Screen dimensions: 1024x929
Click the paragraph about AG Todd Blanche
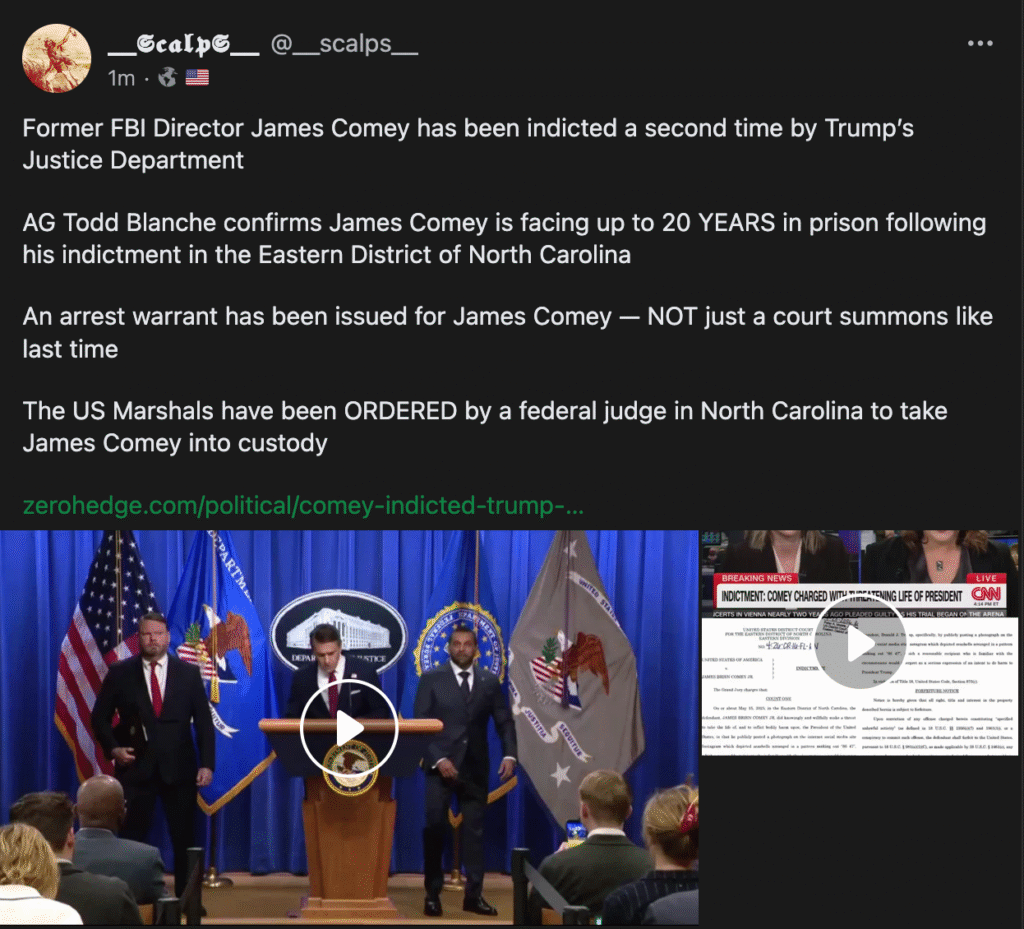pyautogui.click(x=504, y=238)
